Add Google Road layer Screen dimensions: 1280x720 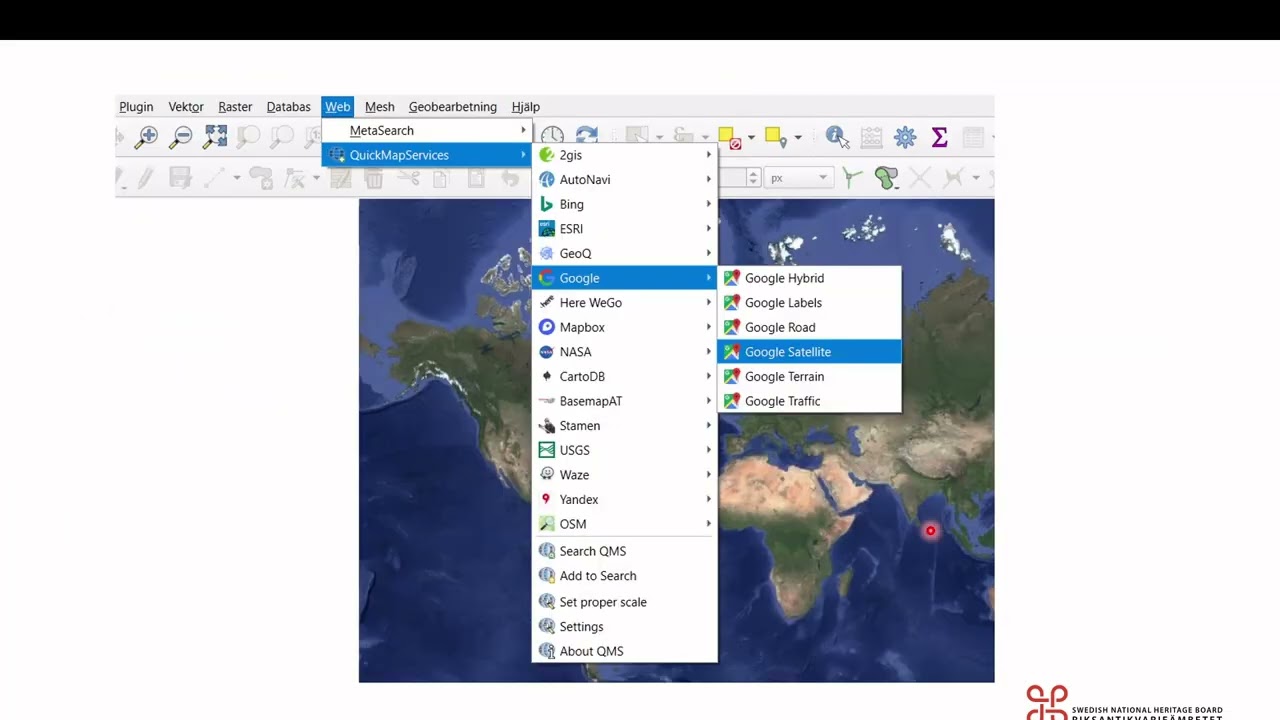coord(809,327)
